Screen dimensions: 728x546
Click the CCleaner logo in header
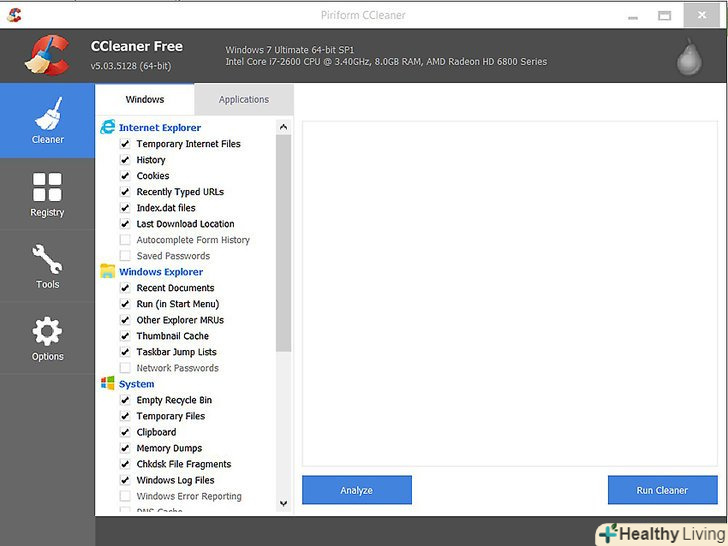[x=47, y=56]
